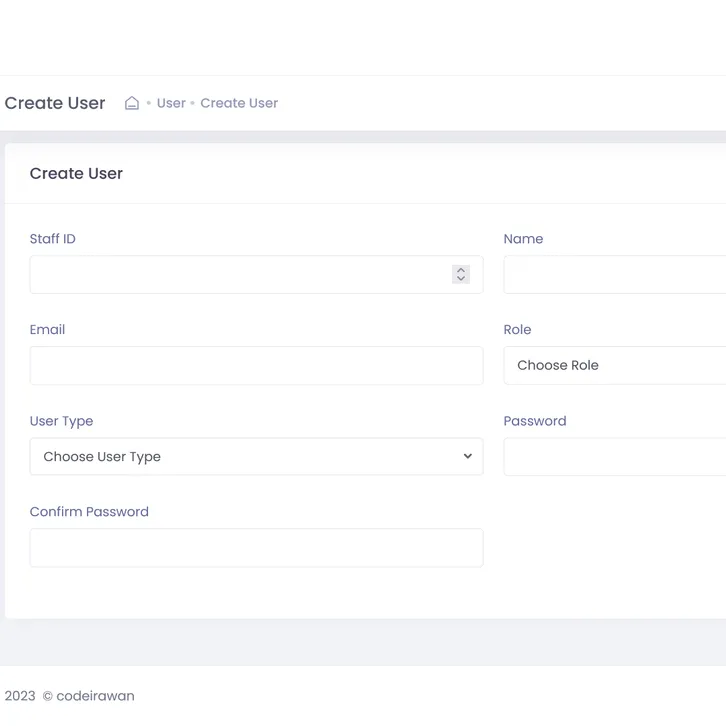The image size is (726, 726).
Task: Click the Name field label
Action: [x=523, y=239]
